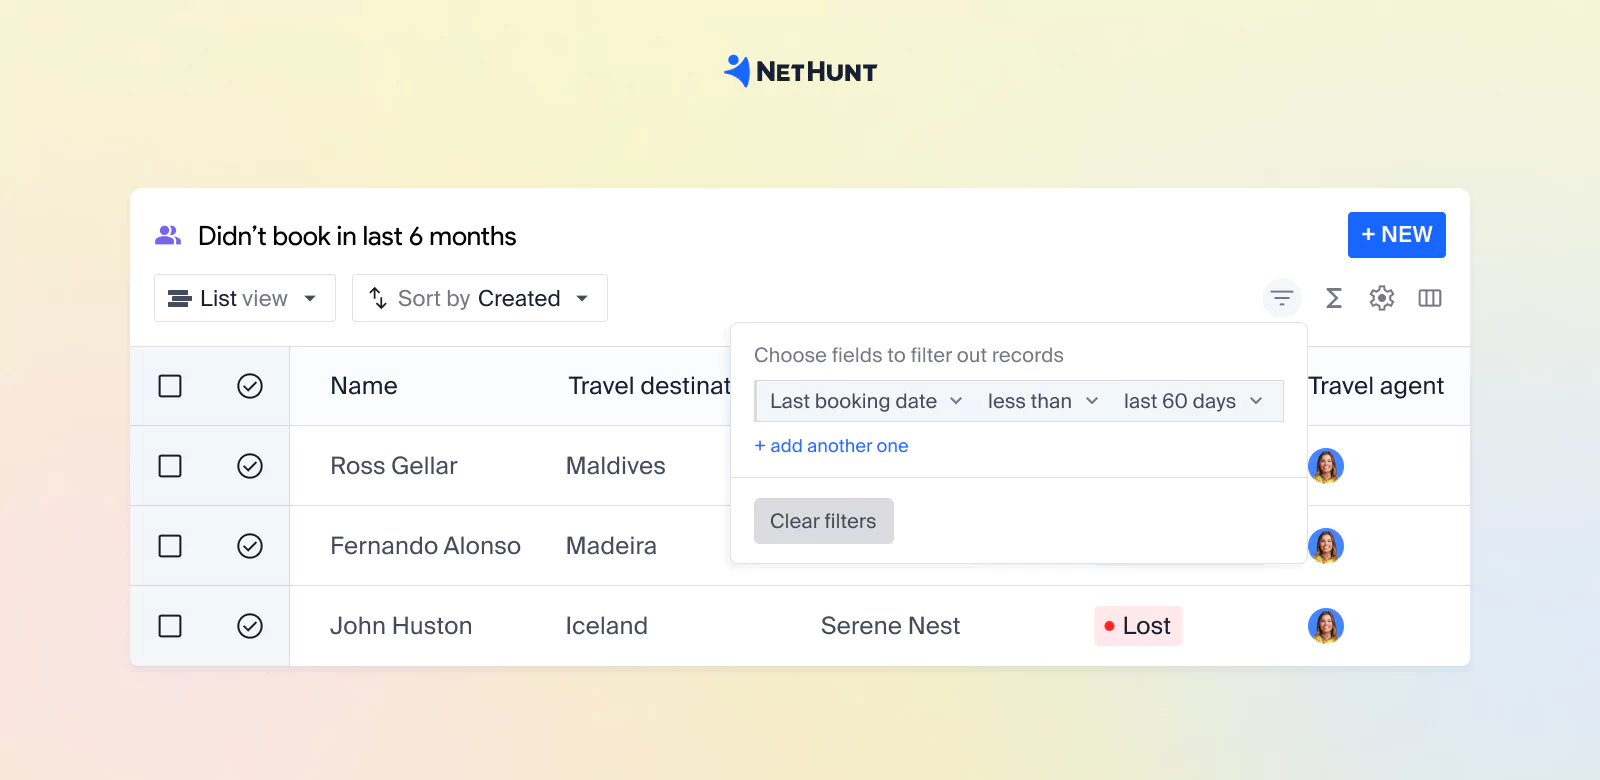Image resolution: width=1600 pixels, height=780 pixels.
Task: Click the red Lost status tag
Action: coord(1138,626)
